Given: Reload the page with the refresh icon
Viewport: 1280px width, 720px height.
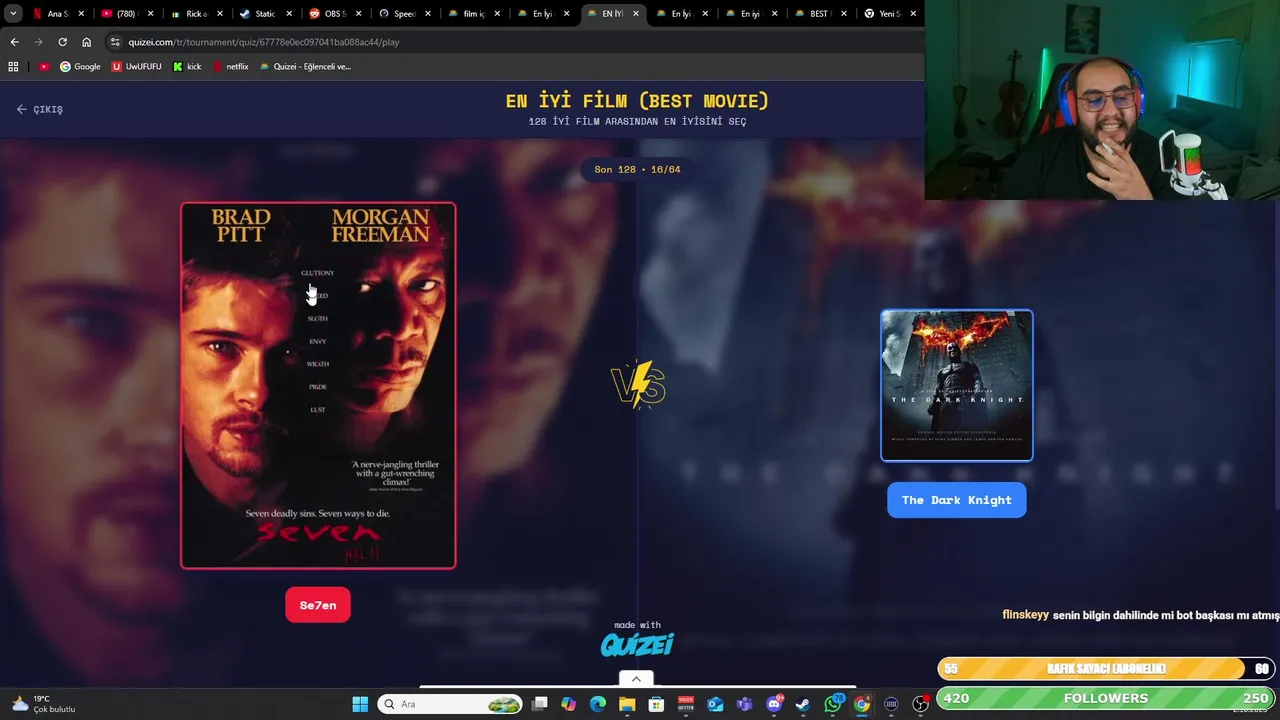Looking at the screenshot, I should point(62,42).
